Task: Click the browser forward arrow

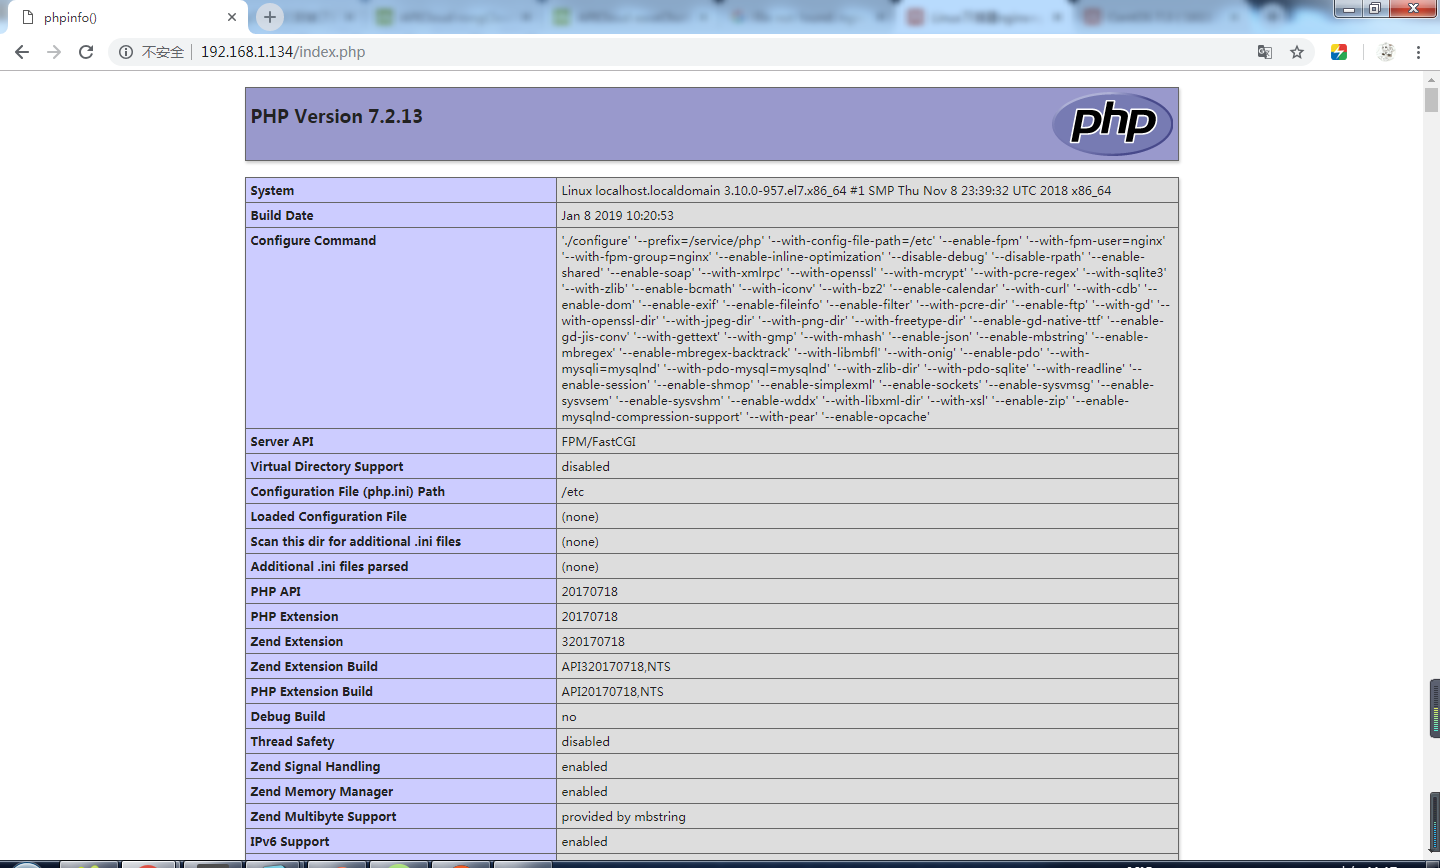Action: (54, 52)
